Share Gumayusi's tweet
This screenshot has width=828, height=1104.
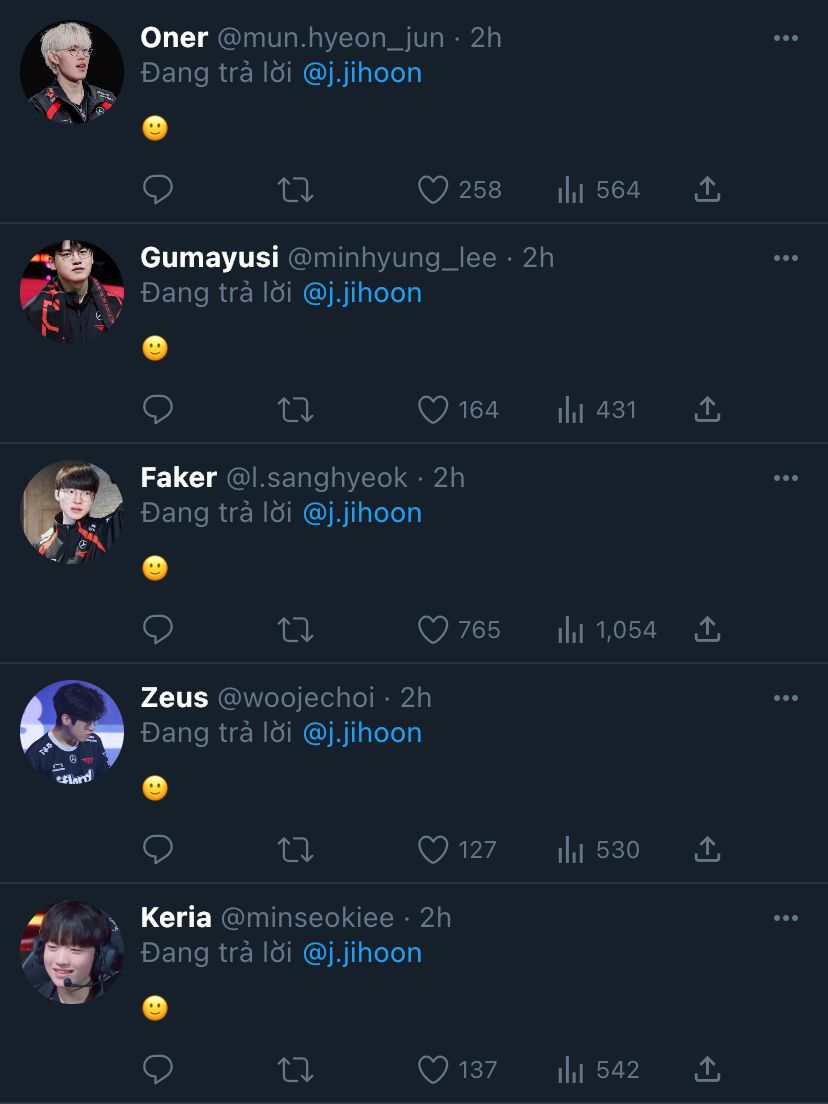point(707,410)
